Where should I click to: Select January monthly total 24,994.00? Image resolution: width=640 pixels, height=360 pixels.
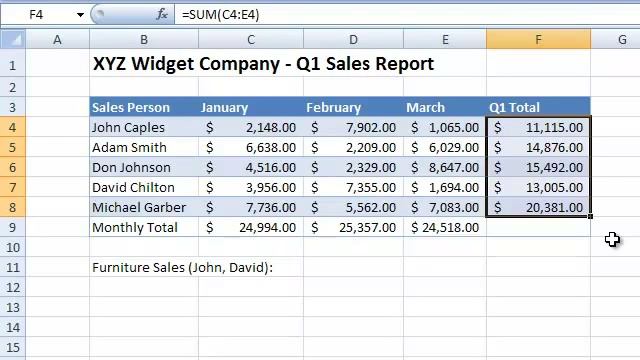point(251,227)
